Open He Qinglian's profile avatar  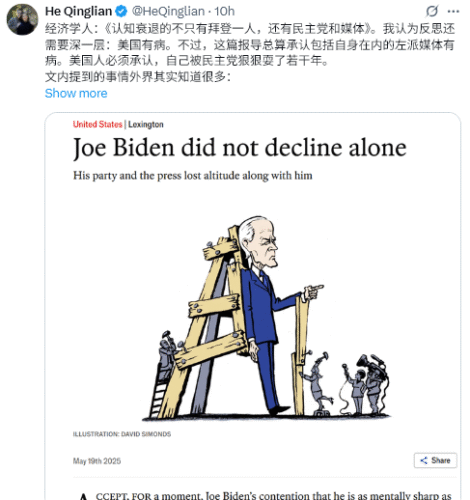(22, 20)
